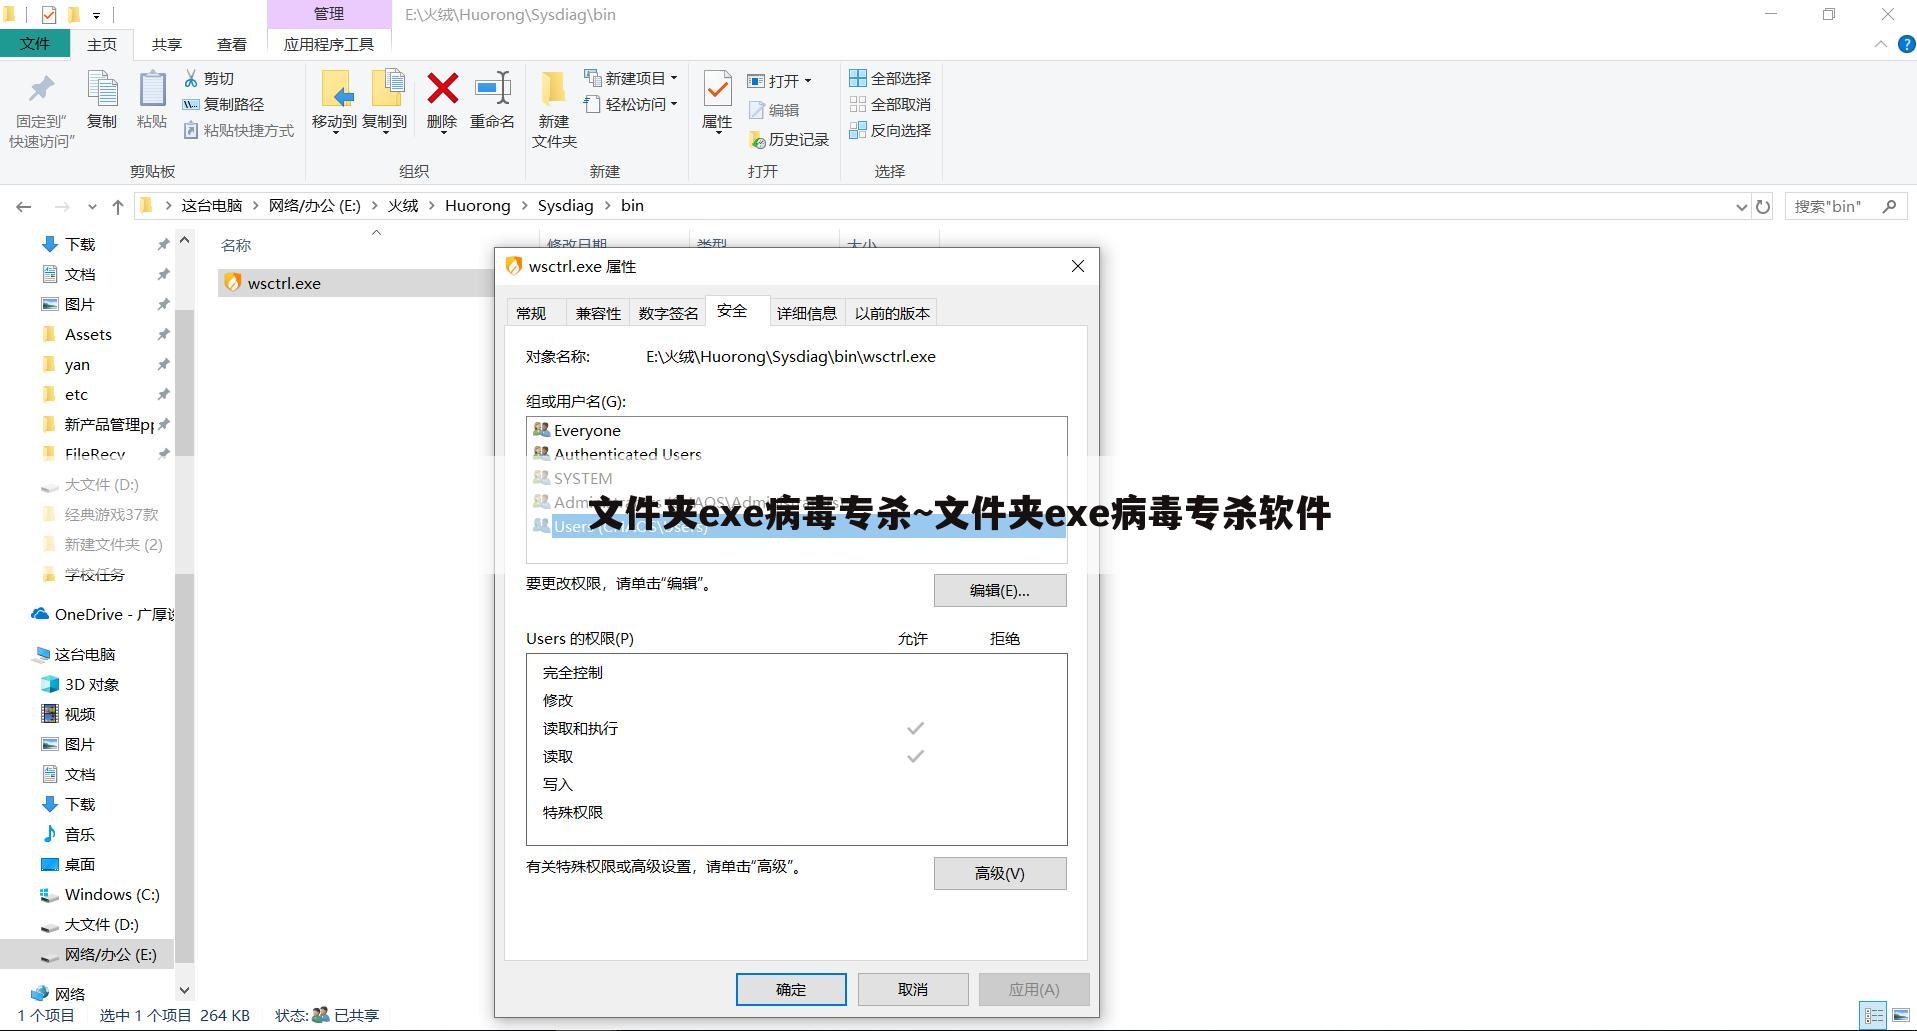Open New Item (新建项目) dropdown

click(632, 78)
